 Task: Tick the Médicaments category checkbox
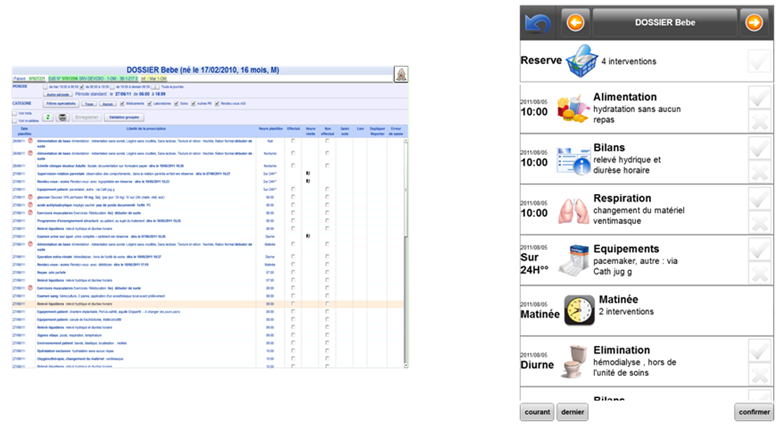click(x=124, y=103)
